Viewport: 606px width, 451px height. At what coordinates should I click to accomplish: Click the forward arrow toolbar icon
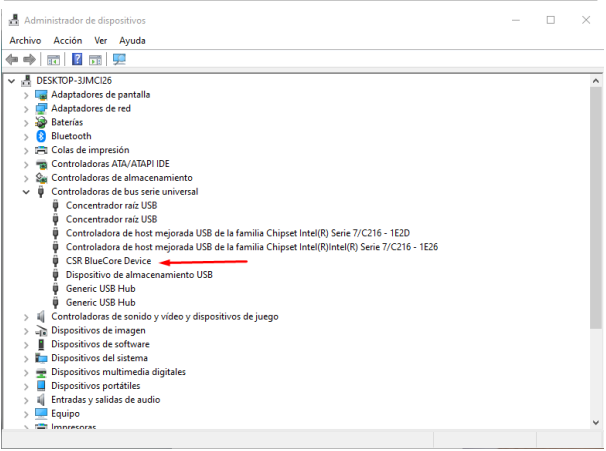click(30, 59)
